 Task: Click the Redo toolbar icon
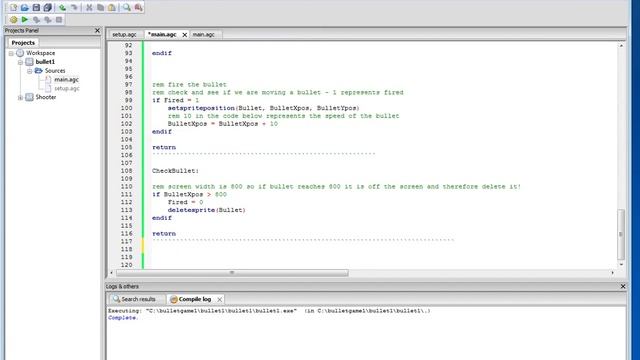click(x=73, y=7)
